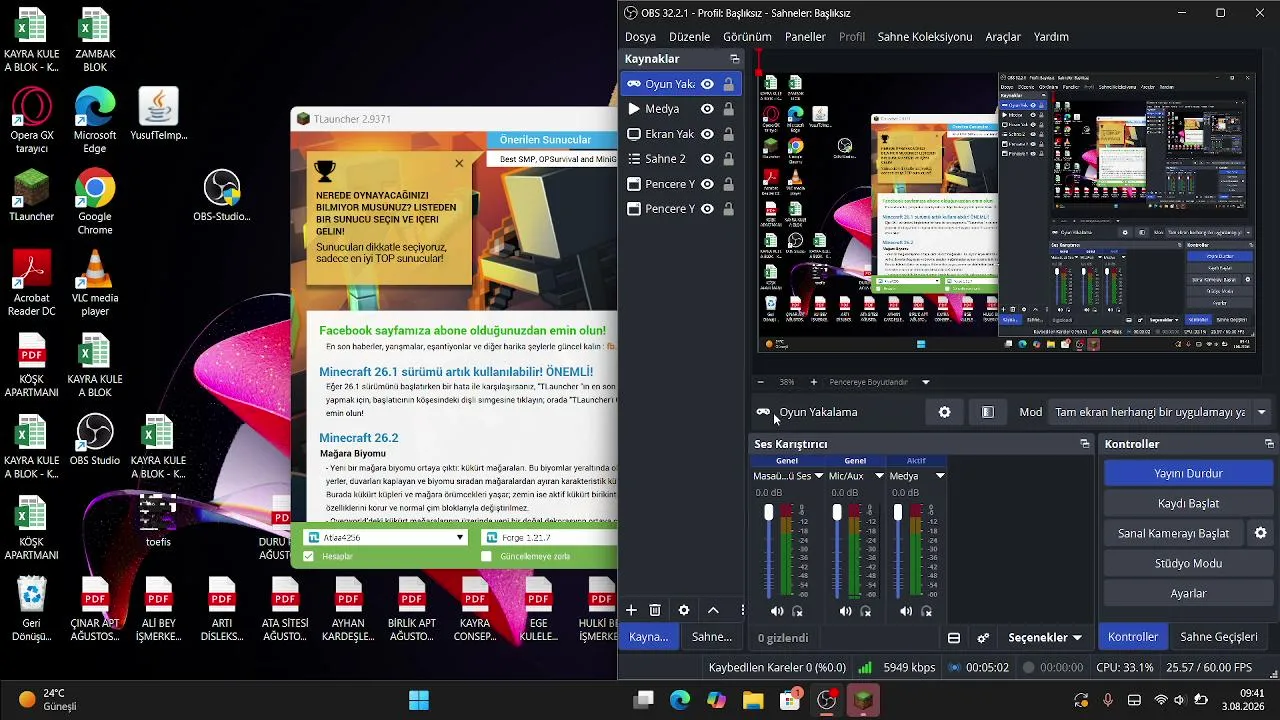Toggle the lock on the Oyun Yakalama source

coord(728,84)
